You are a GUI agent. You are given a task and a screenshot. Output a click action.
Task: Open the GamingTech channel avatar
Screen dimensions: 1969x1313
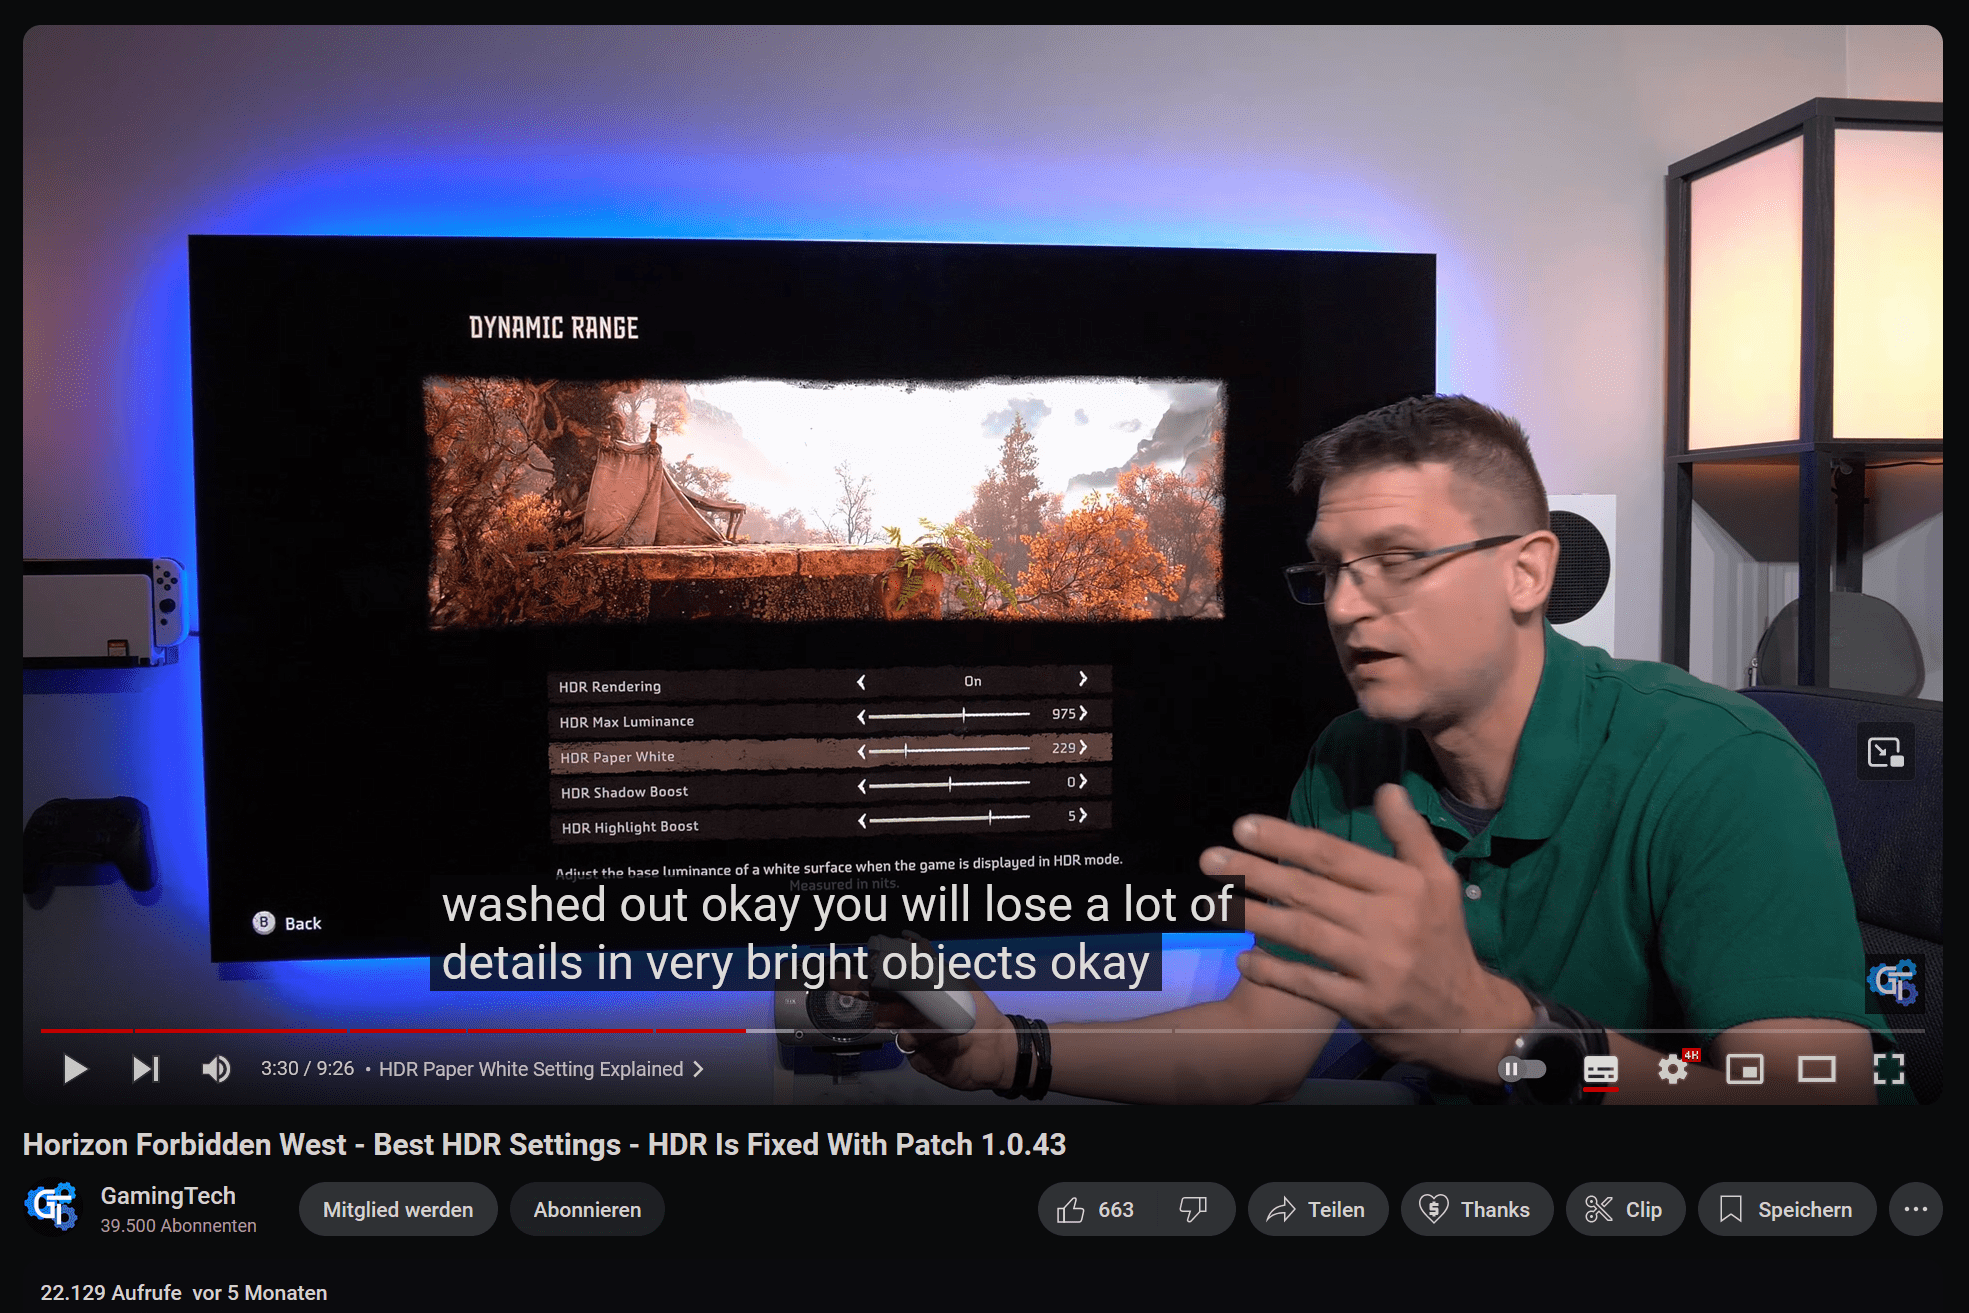click(52, 1207)
